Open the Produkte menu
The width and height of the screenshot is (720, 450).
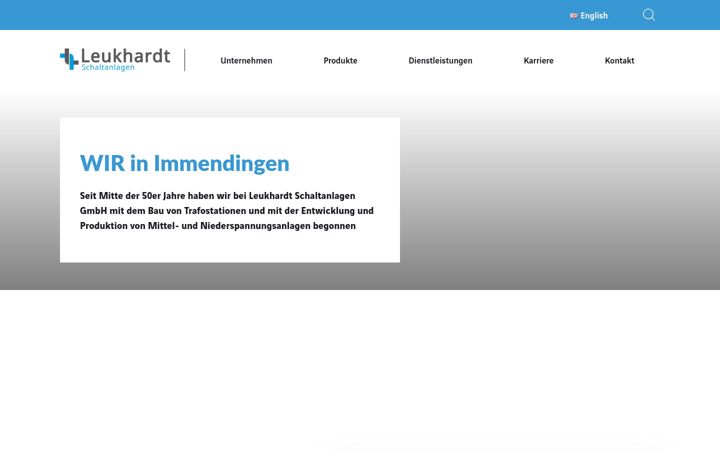[x=340, y=61]
